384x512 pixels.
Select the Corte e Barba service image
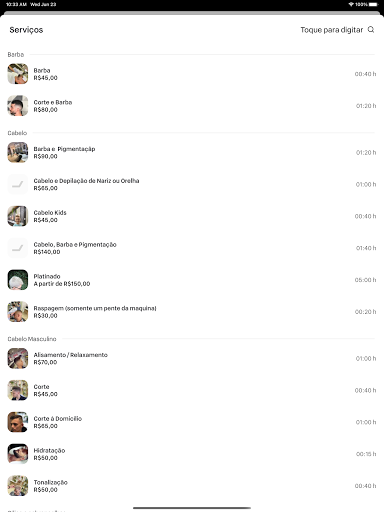click(18, 106)
